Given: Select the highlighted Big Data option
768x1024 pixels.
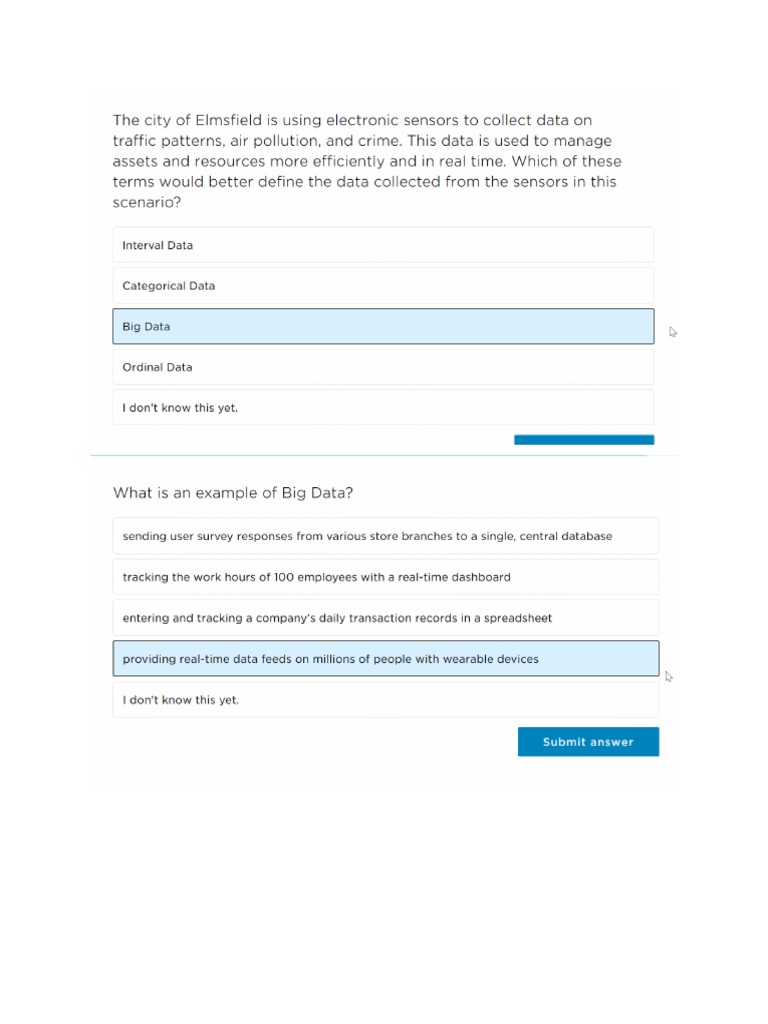Looking at the screenshot, I should (383, 327).
